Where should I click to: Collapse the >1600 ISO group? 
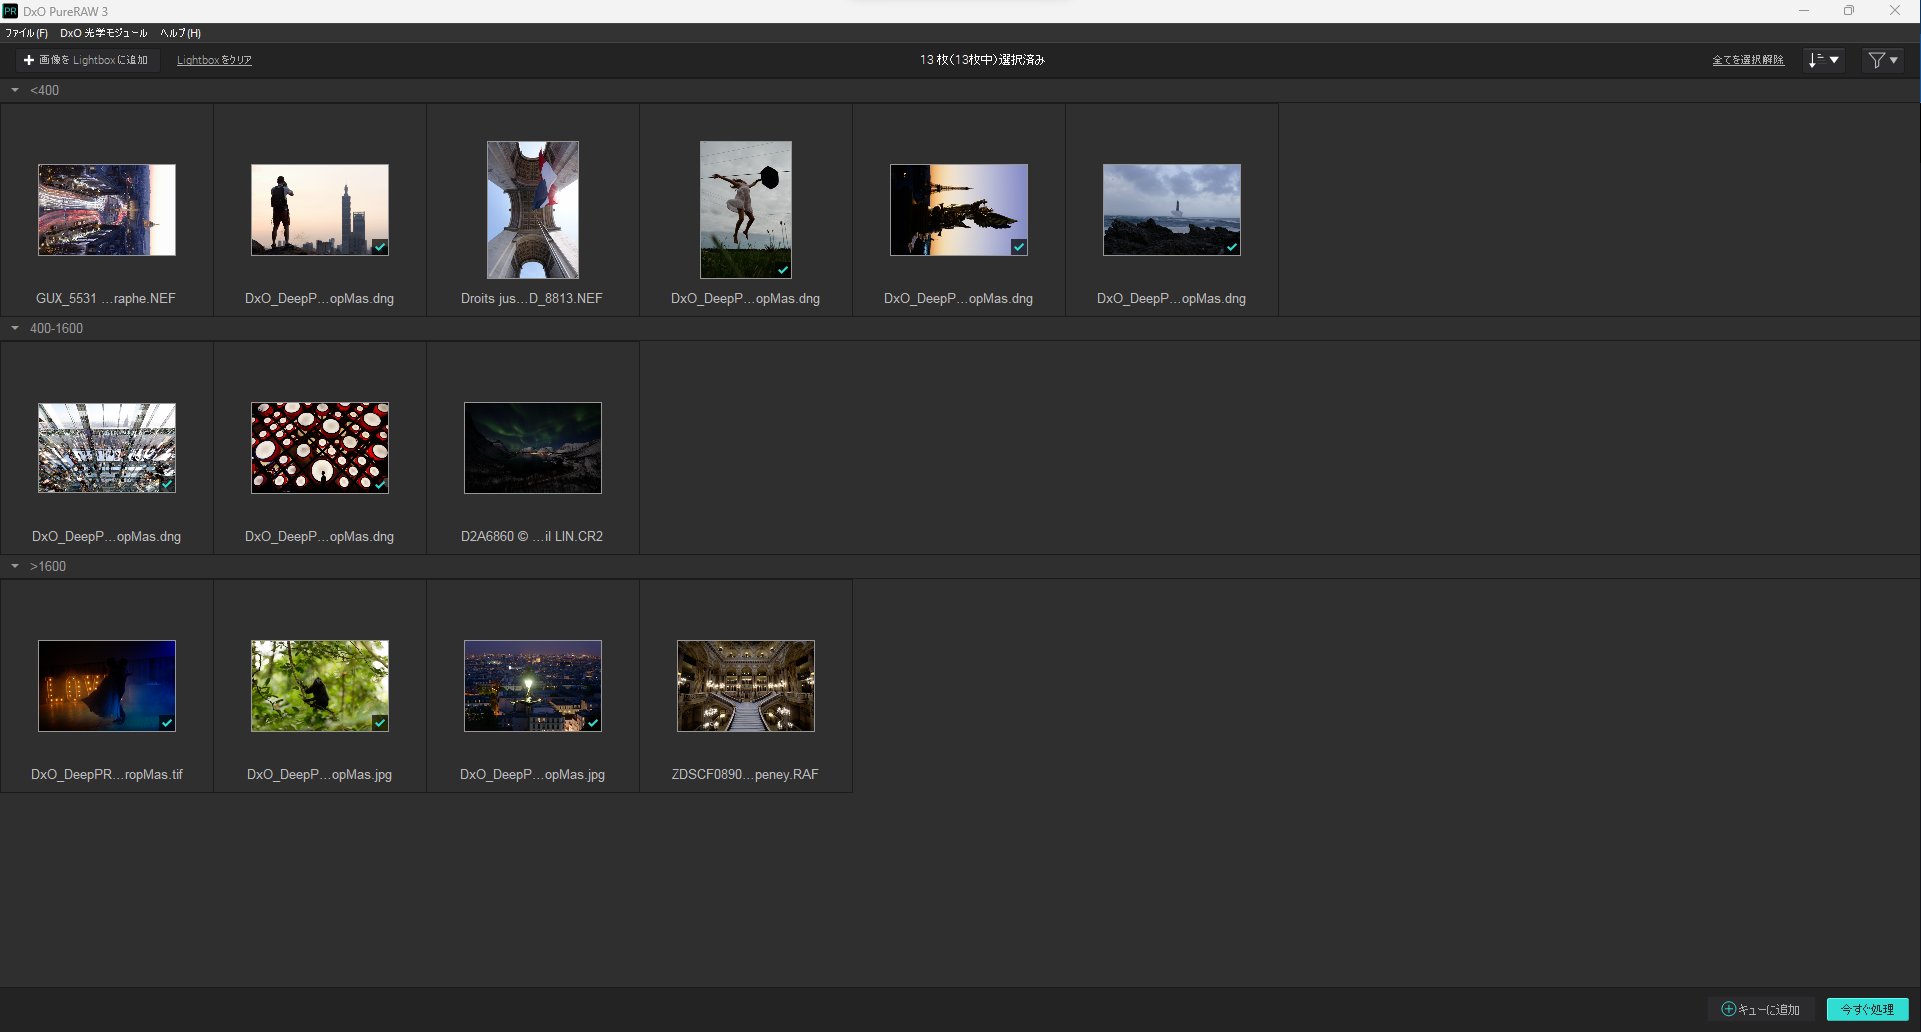15,566
